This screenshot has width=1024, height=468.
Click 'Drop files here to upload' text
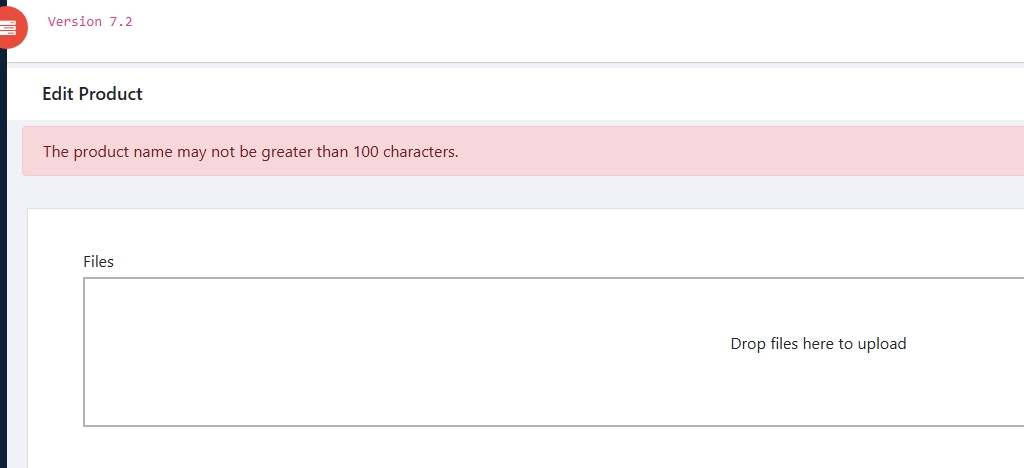point(818,344)
